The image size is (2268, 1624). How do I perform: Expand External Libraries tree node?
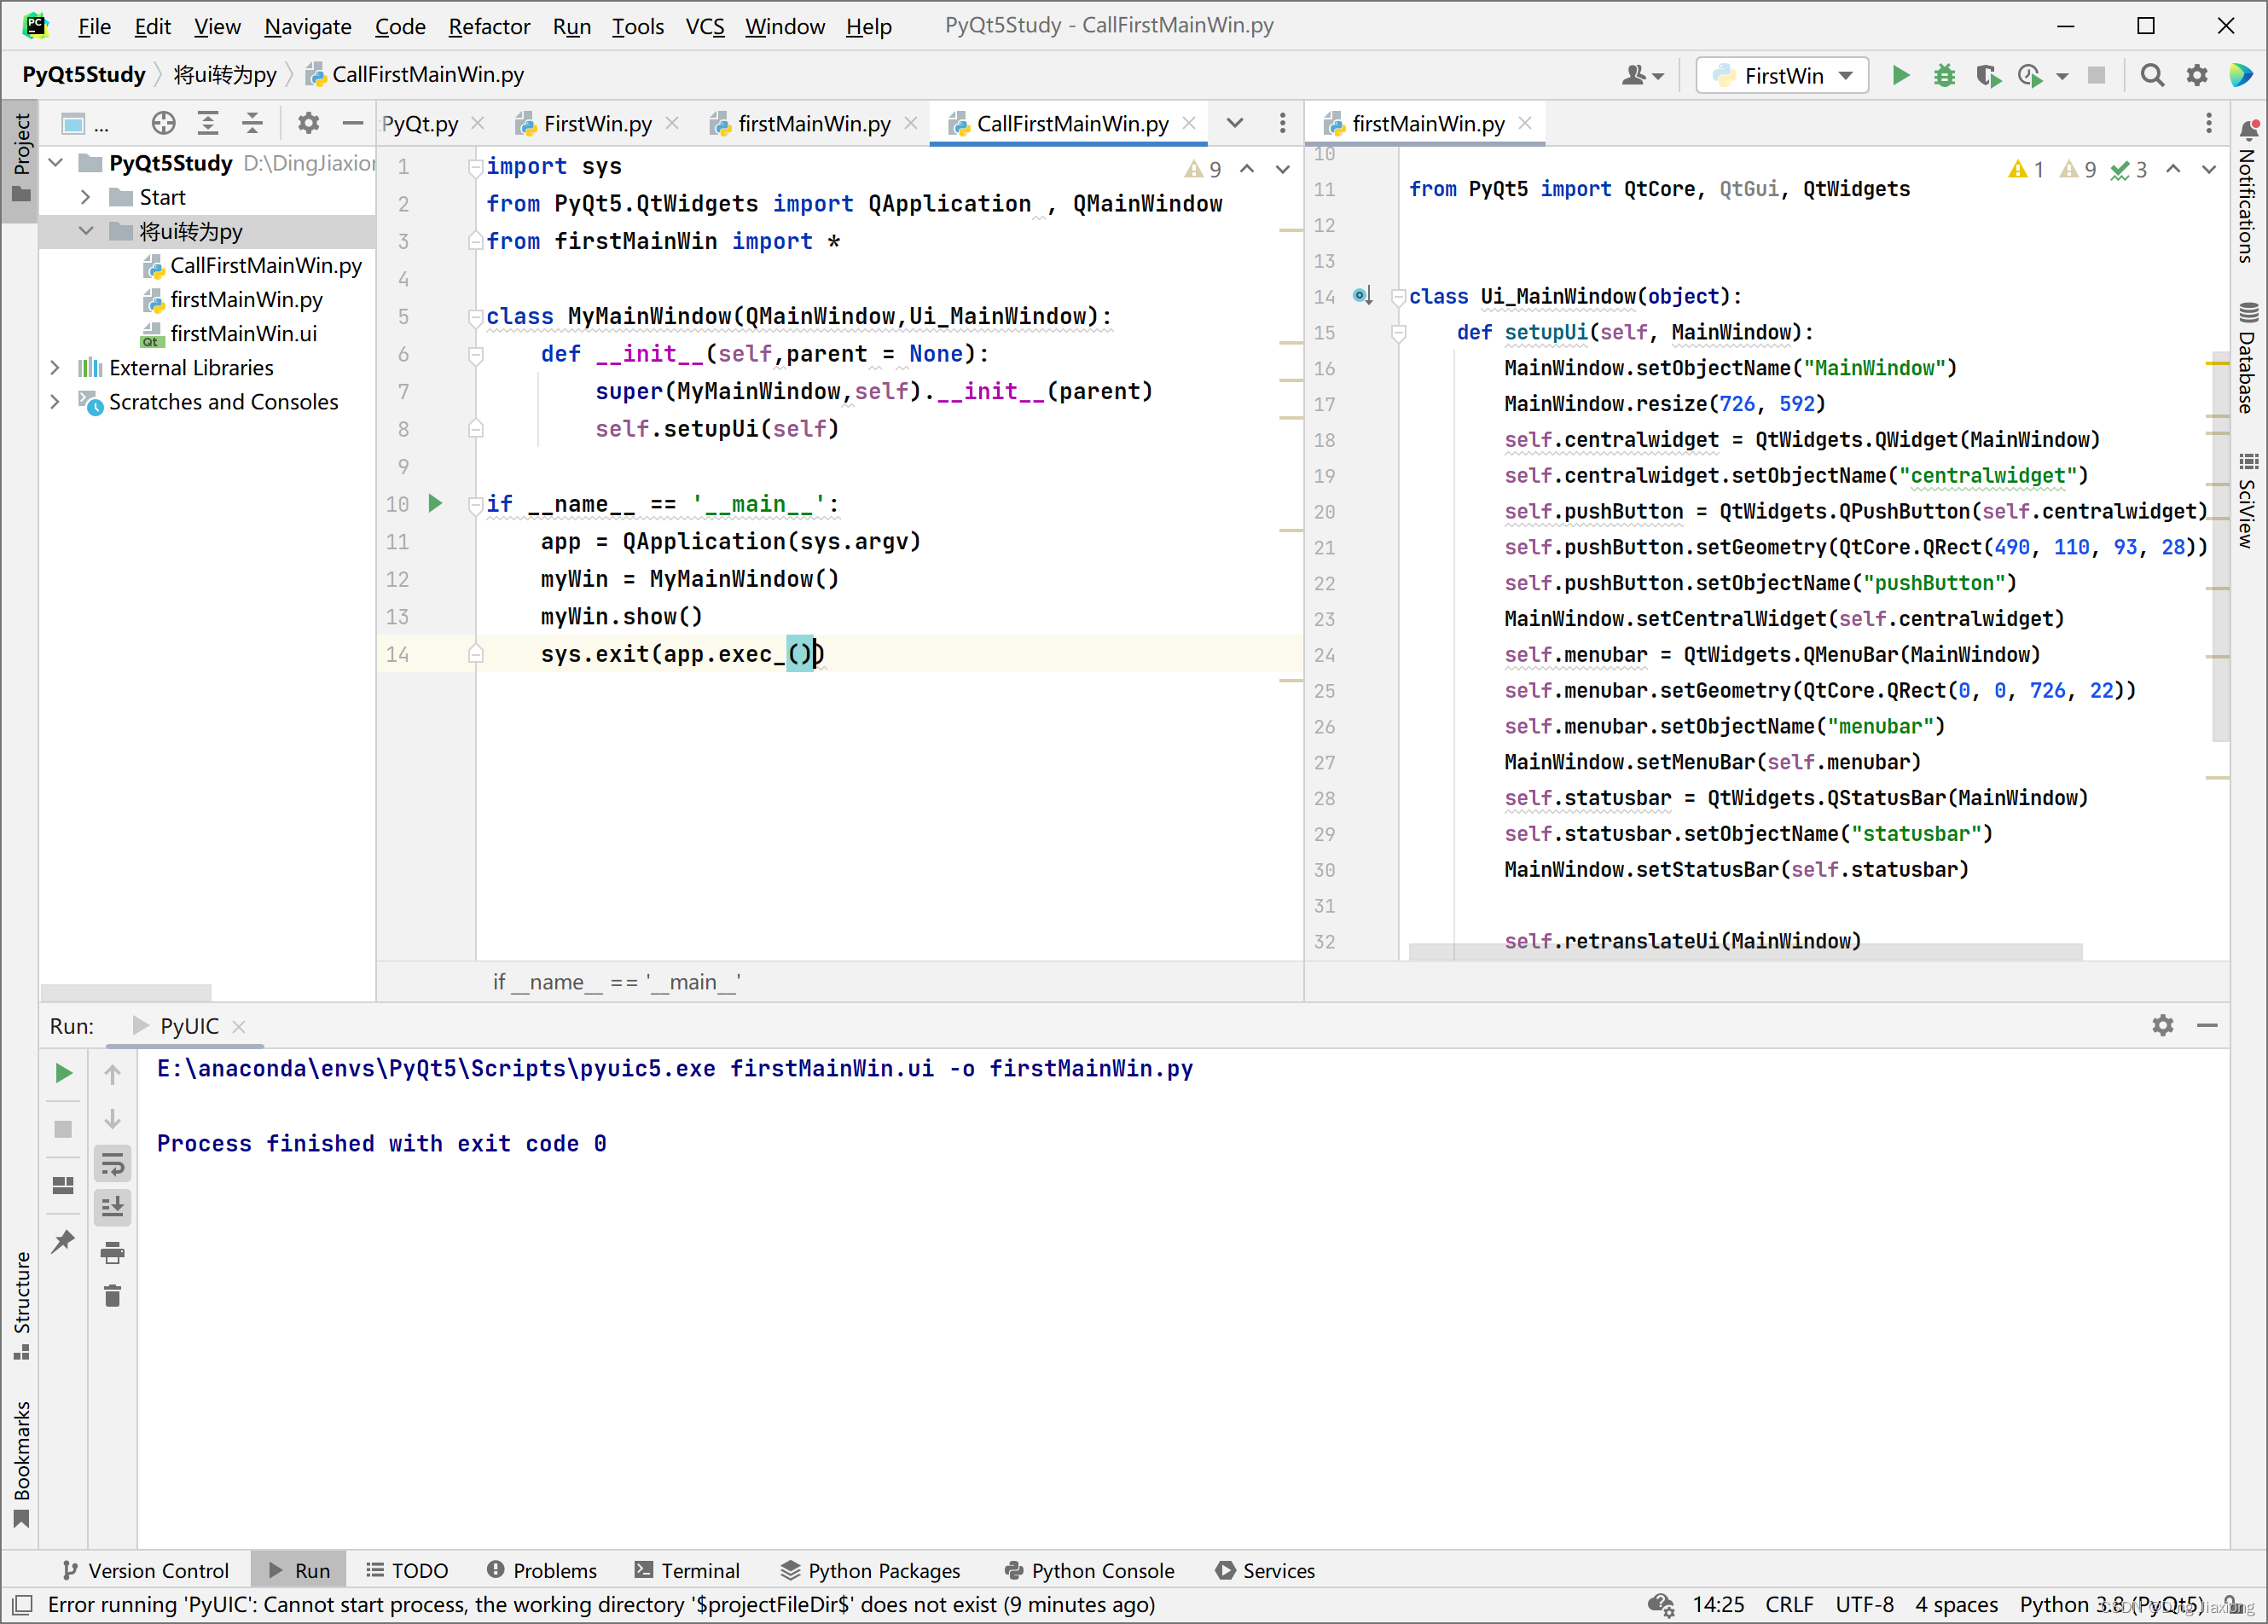56,368
